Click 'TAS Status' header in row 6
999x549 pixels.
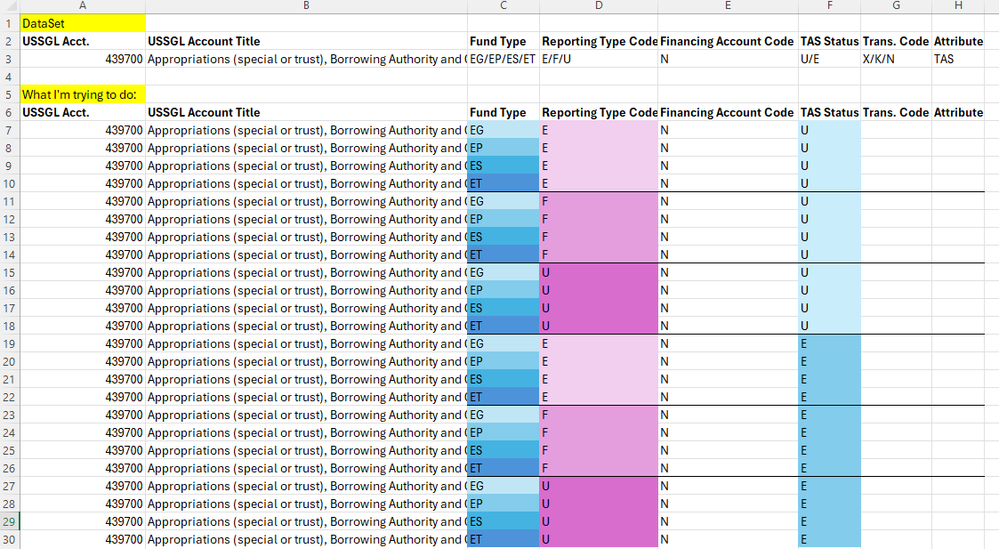coord(830,113)
